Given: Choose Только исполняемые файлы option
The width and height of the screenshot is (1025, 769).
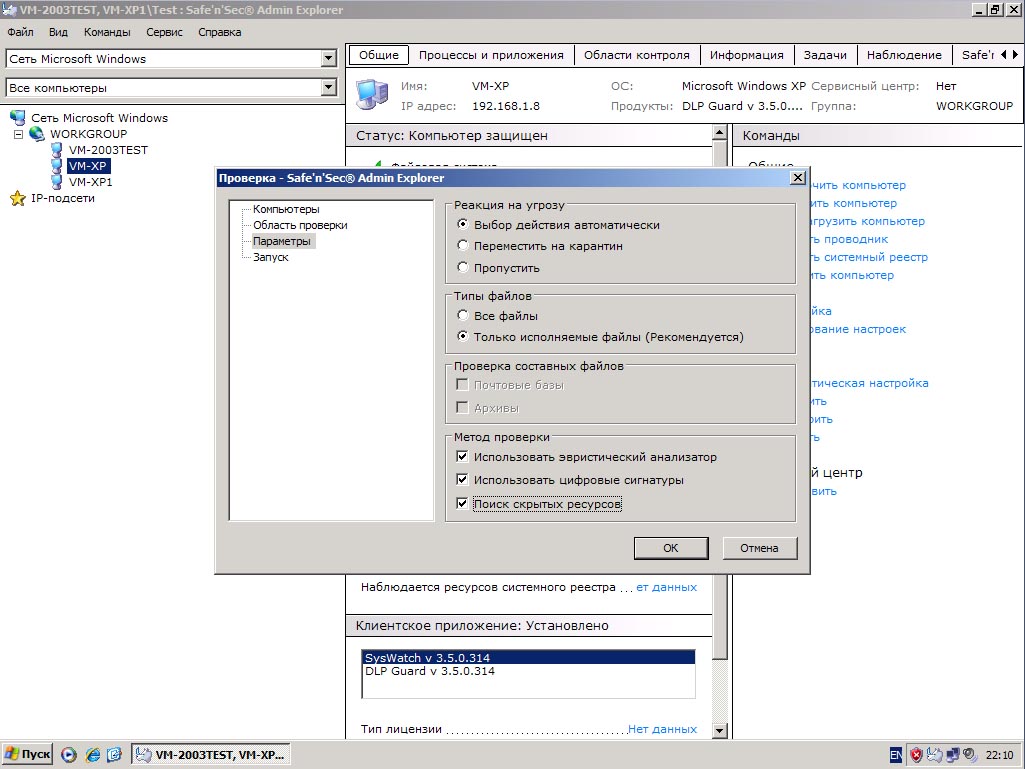Looking at the screenshot, I should (463, 337).
